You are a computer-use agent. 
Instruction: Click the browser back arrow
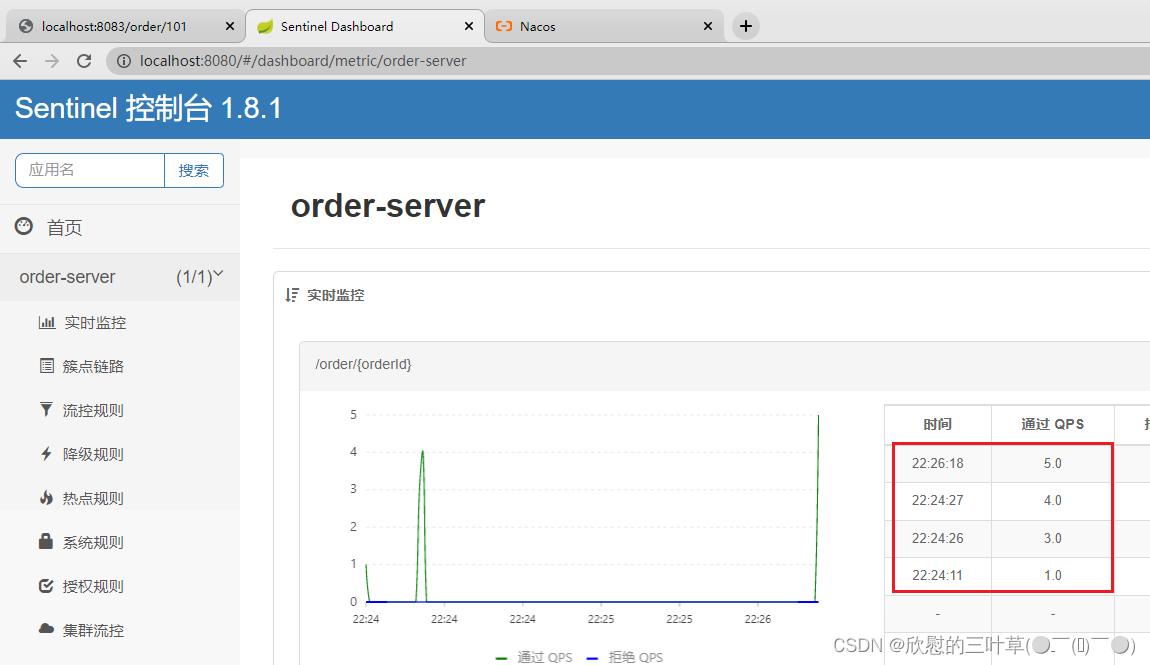20,61
